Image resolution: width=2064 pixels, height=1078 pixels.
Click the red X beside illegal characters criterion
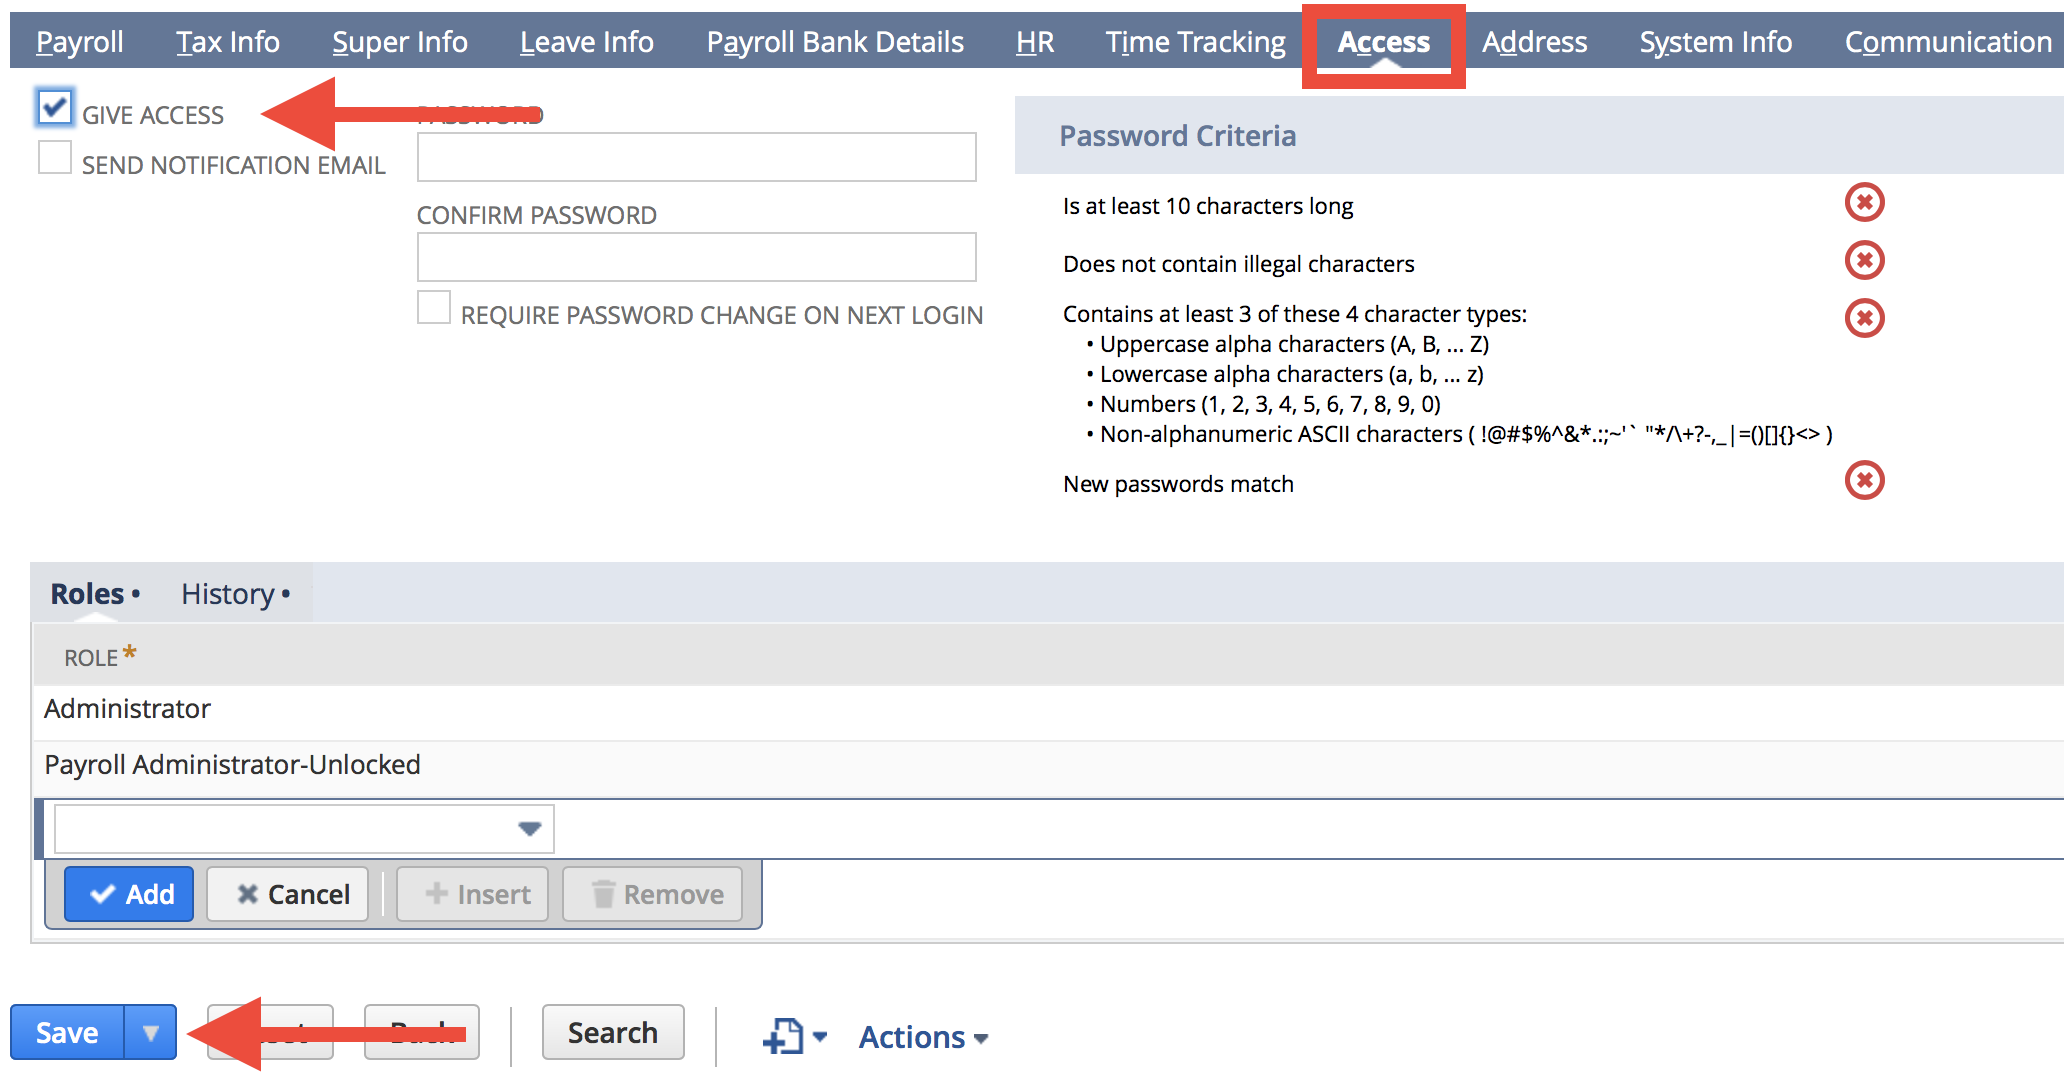click(1864, 260)
